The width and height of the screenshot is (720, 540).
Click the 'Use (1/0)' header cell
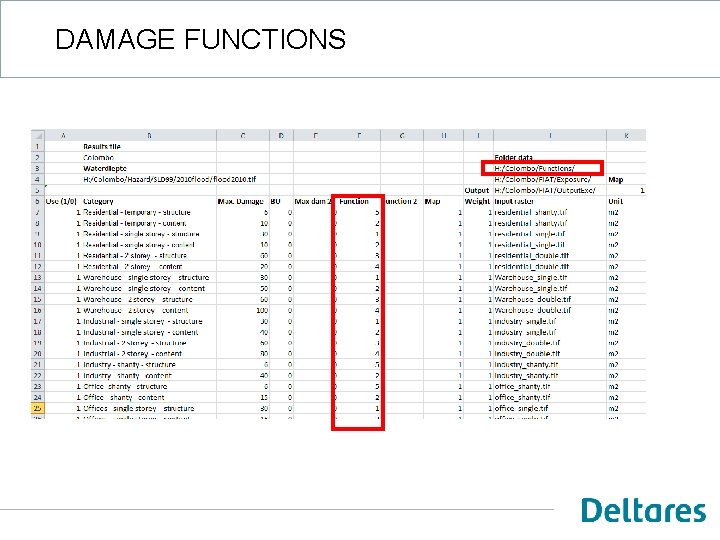point(61,201)
